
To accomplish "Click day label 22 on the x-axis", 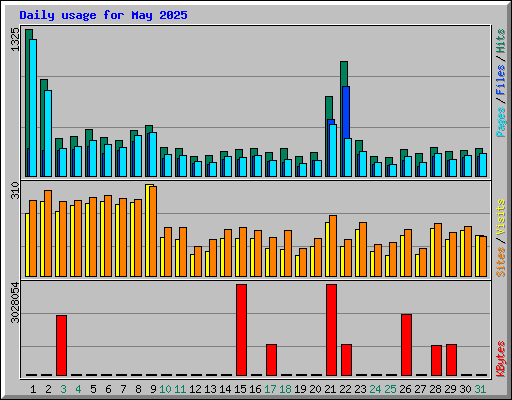I will point(345,389).
